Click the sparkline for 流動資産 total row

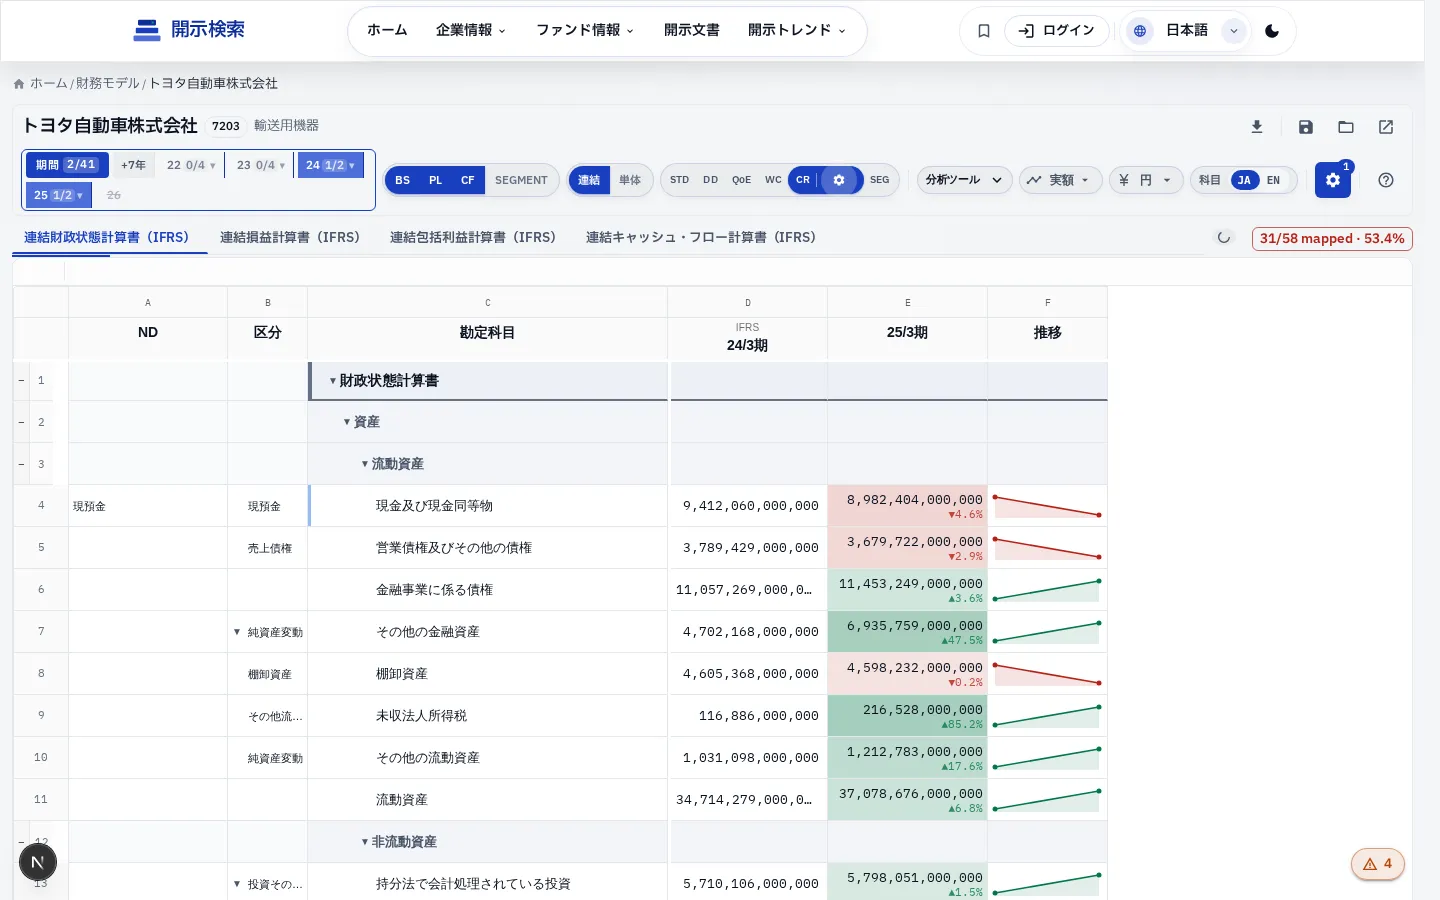[x=1047, y=800]
